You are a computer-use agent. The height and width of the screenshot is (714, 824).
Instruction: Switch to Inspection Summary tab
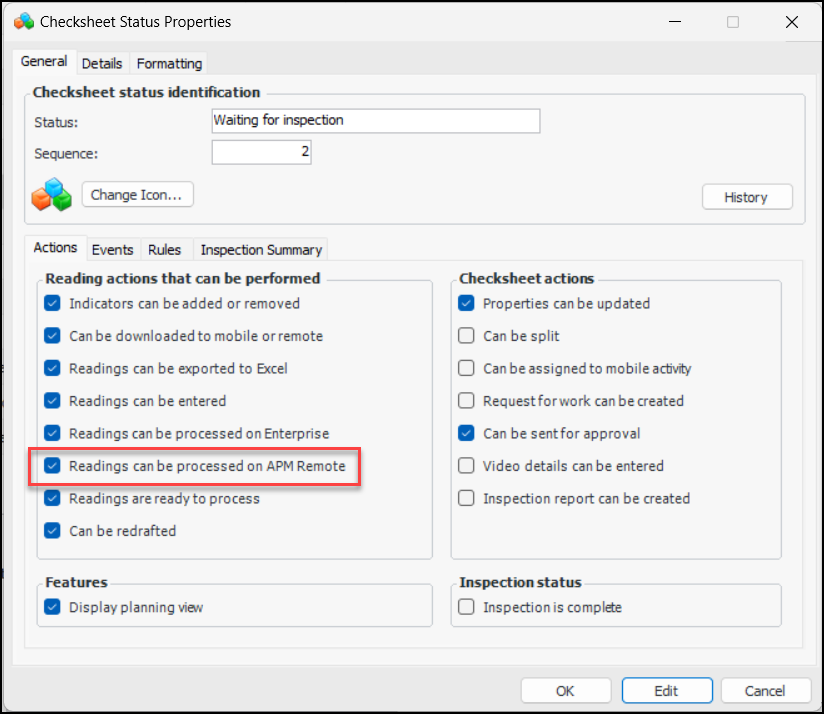click(261, 250)
